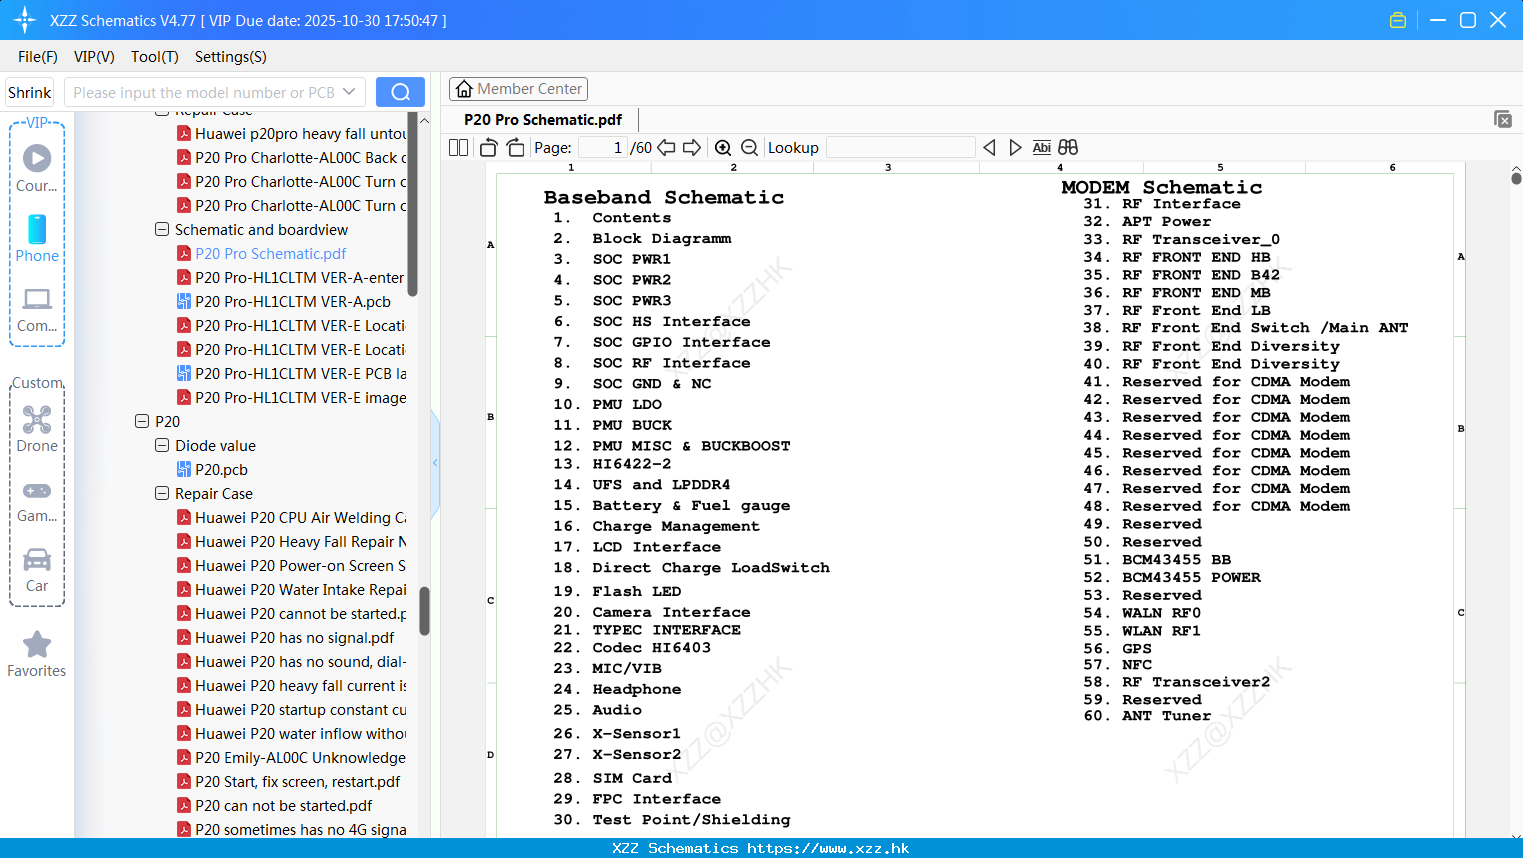Click the binoculars search icon

(1068, 148)
